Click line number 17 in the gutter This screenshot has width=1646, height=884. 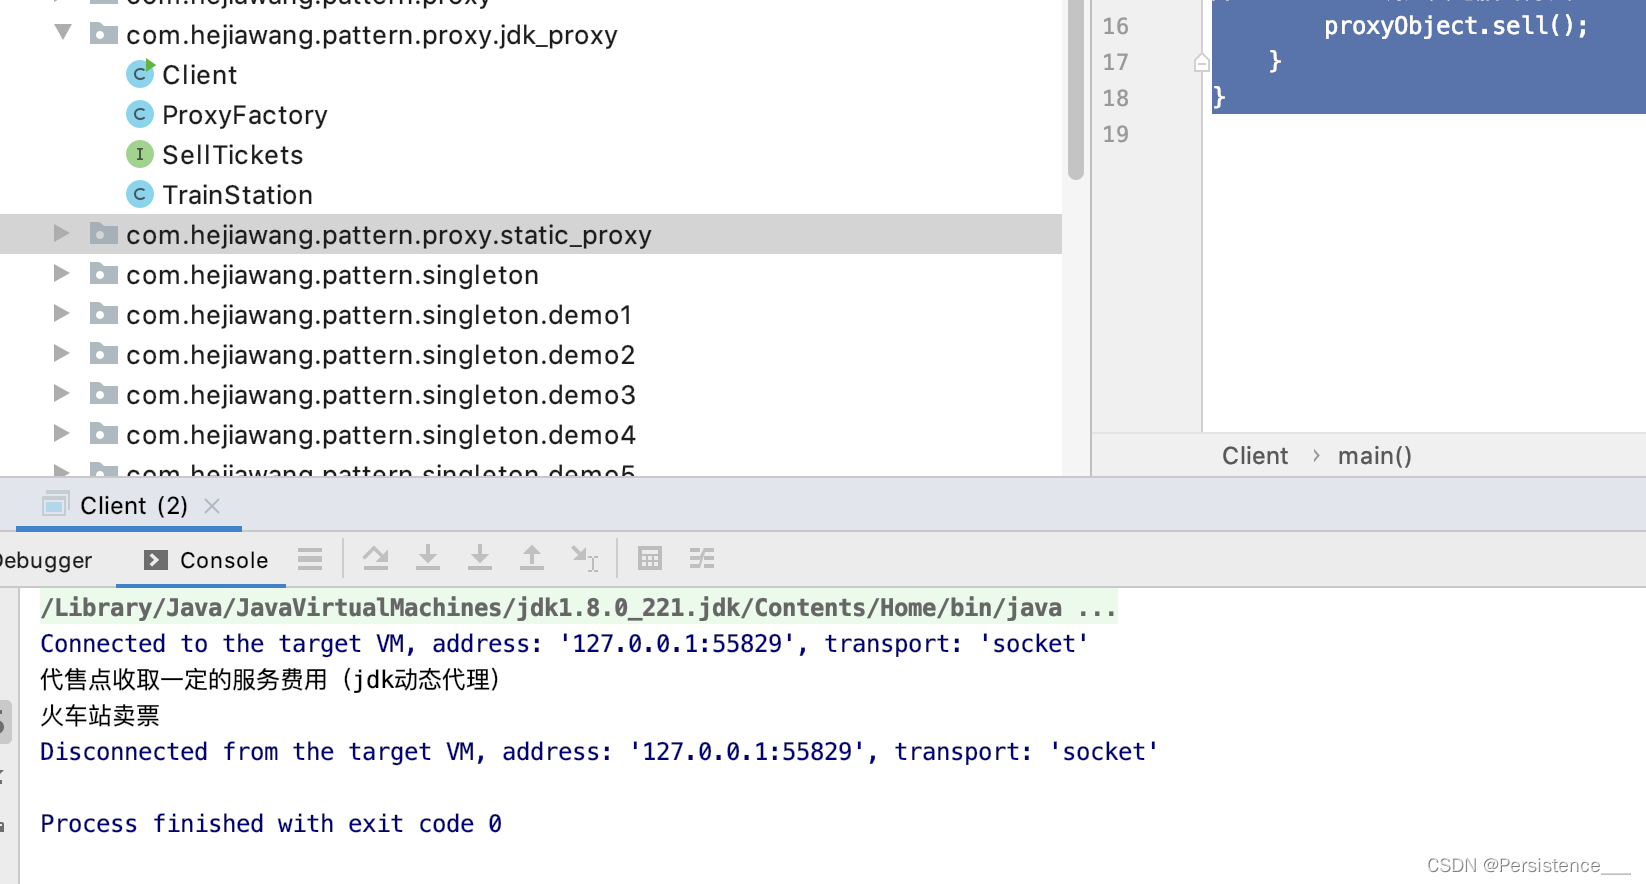pyautogui.click(x=1116, y=62)
